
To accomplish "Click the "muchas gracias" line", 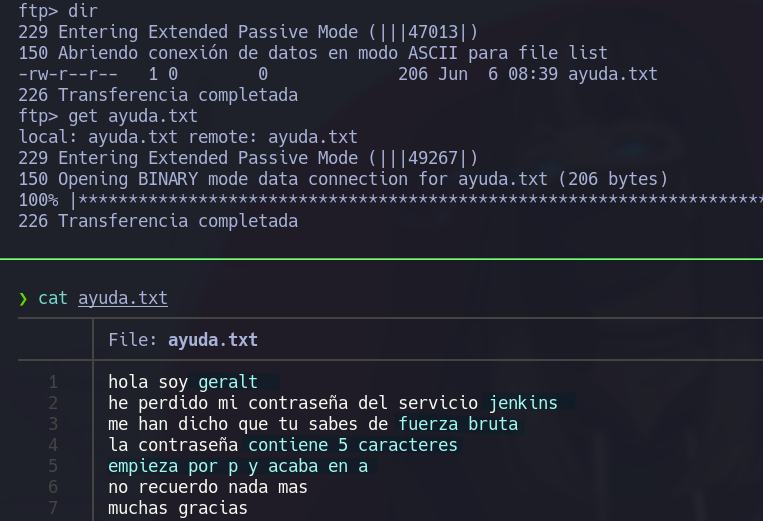I will [x=178, y=508].
